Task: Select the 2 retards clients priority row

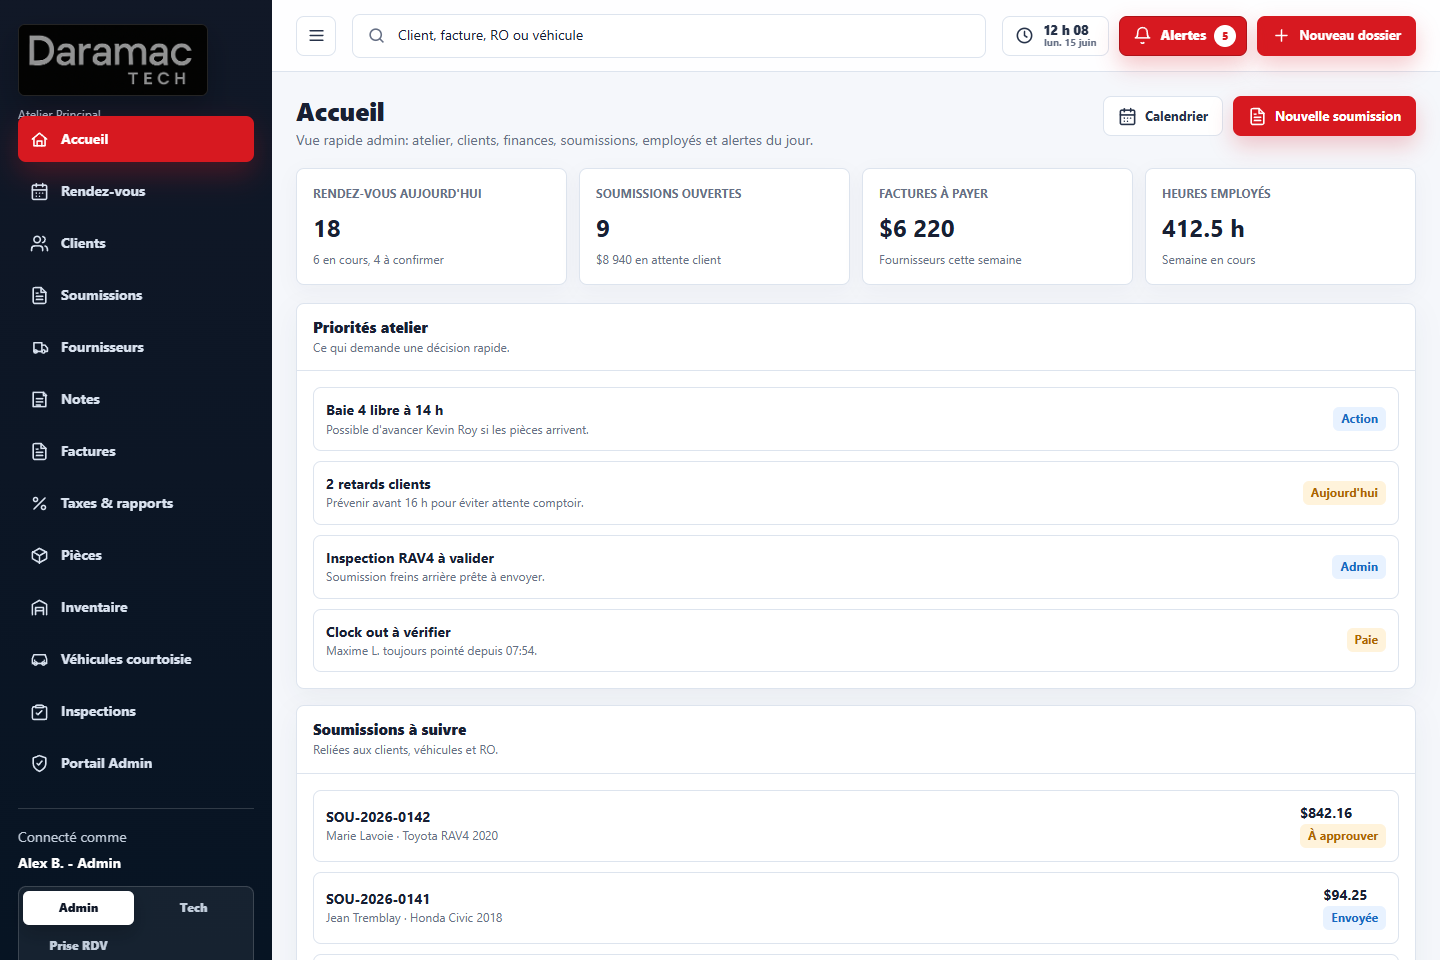Action: pos(856,493)
